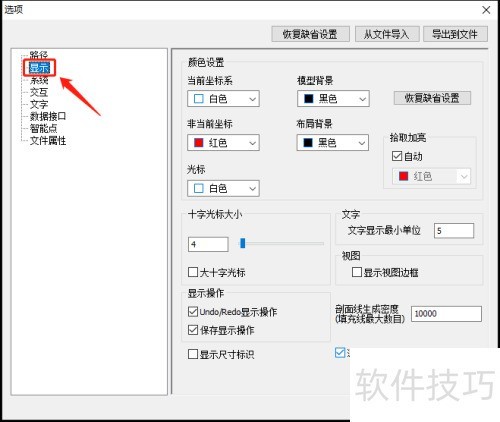Screen dimensions: 500x422
Task: Select 路径 in the options tree
Action: click(39, 55)
